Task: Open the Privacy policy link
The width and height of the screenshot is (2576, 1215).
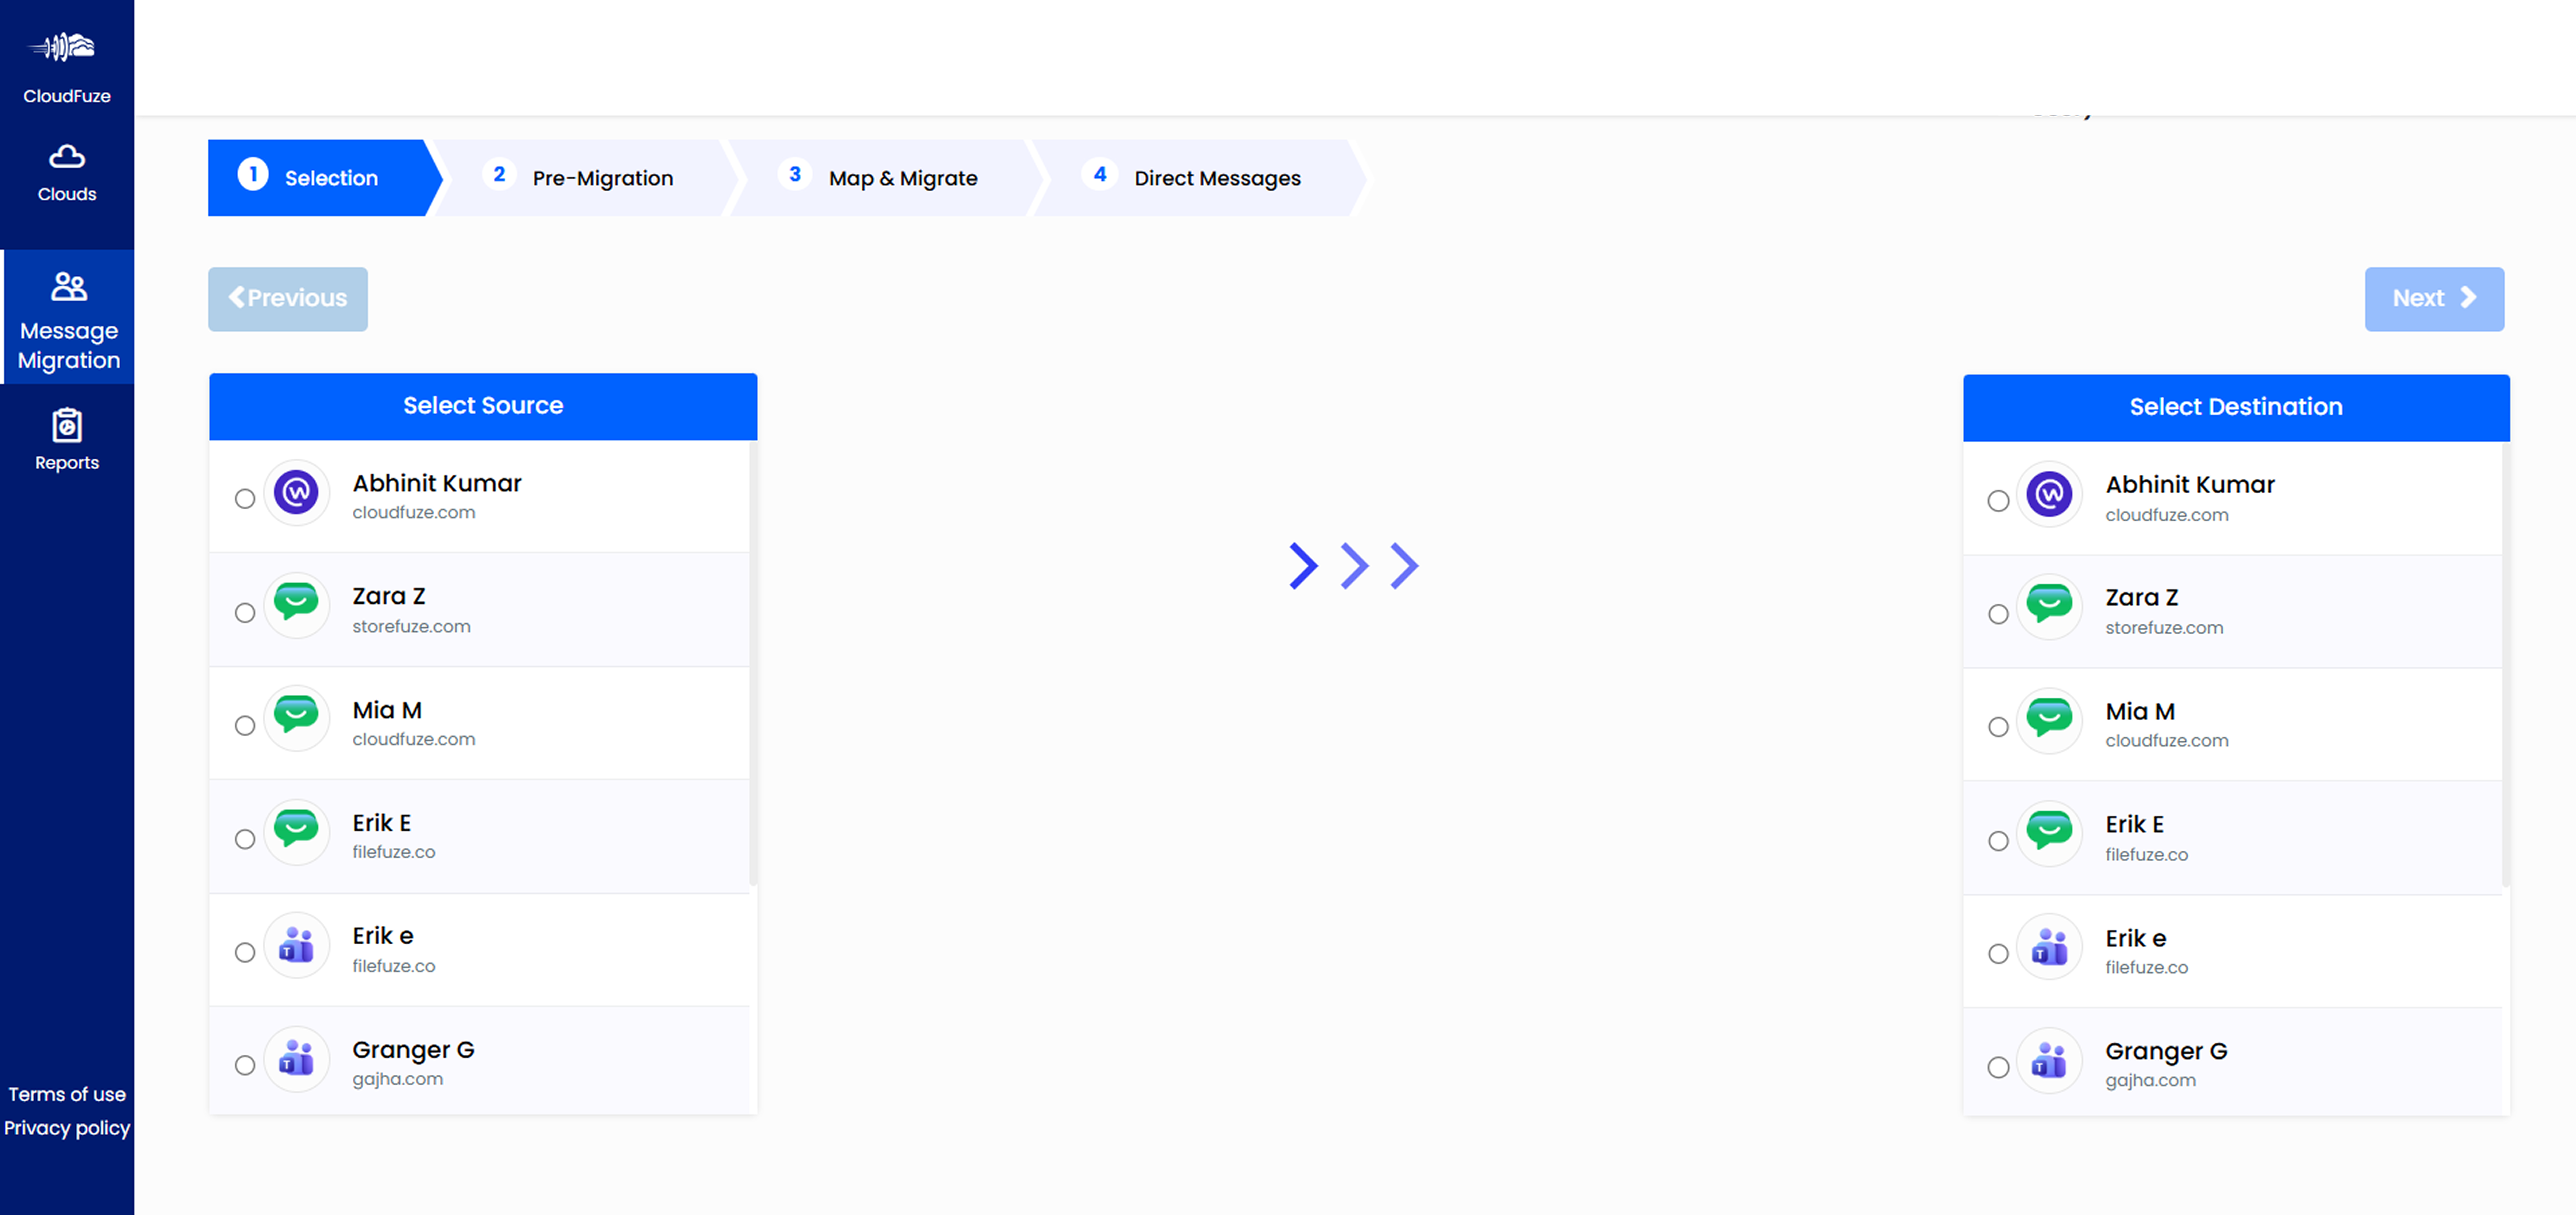Action: 67,1128
